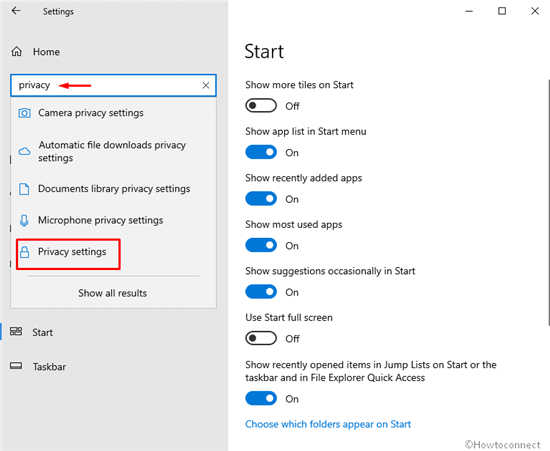Viewport: 550px width, 451px height.
Task: Click Show all results
Action: pyautogui.click(x=113, y=293)
